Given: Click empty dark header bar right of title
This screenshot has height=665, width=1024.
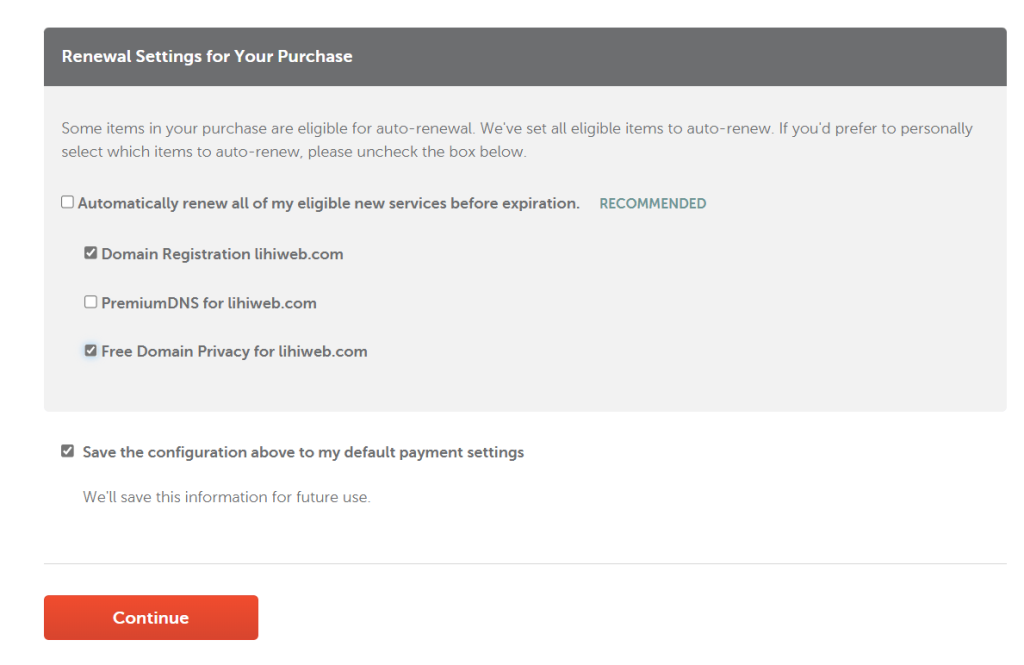Looking at the screenshot, I should tap(700, 57).
